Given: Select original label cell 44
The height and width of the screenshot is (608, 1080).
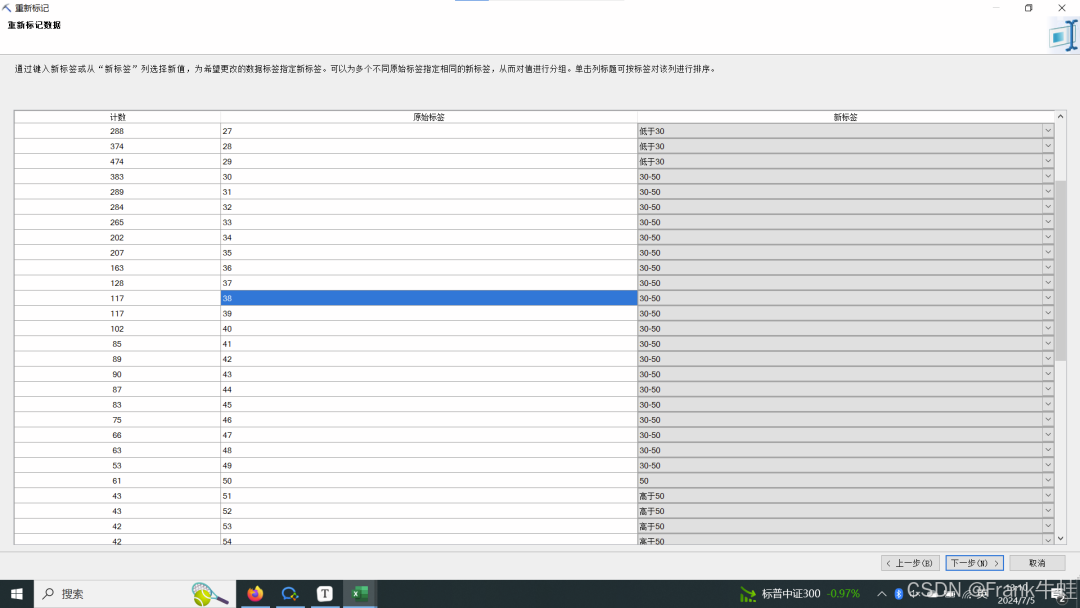Looking at the screenshot, I should 428,390.
